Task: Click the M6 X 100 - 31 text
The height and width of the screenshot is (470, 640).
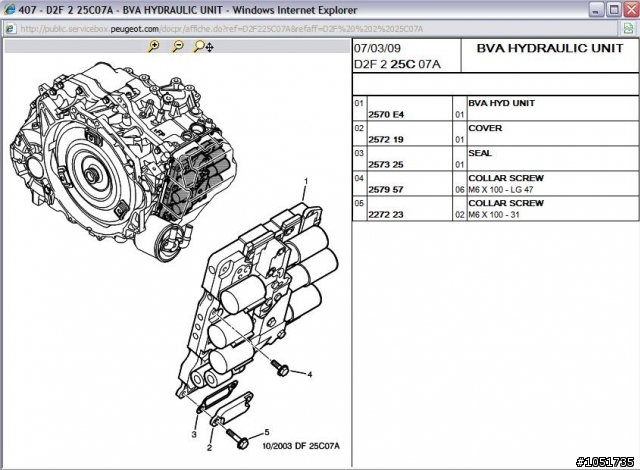Action: [x=494, y=215]
